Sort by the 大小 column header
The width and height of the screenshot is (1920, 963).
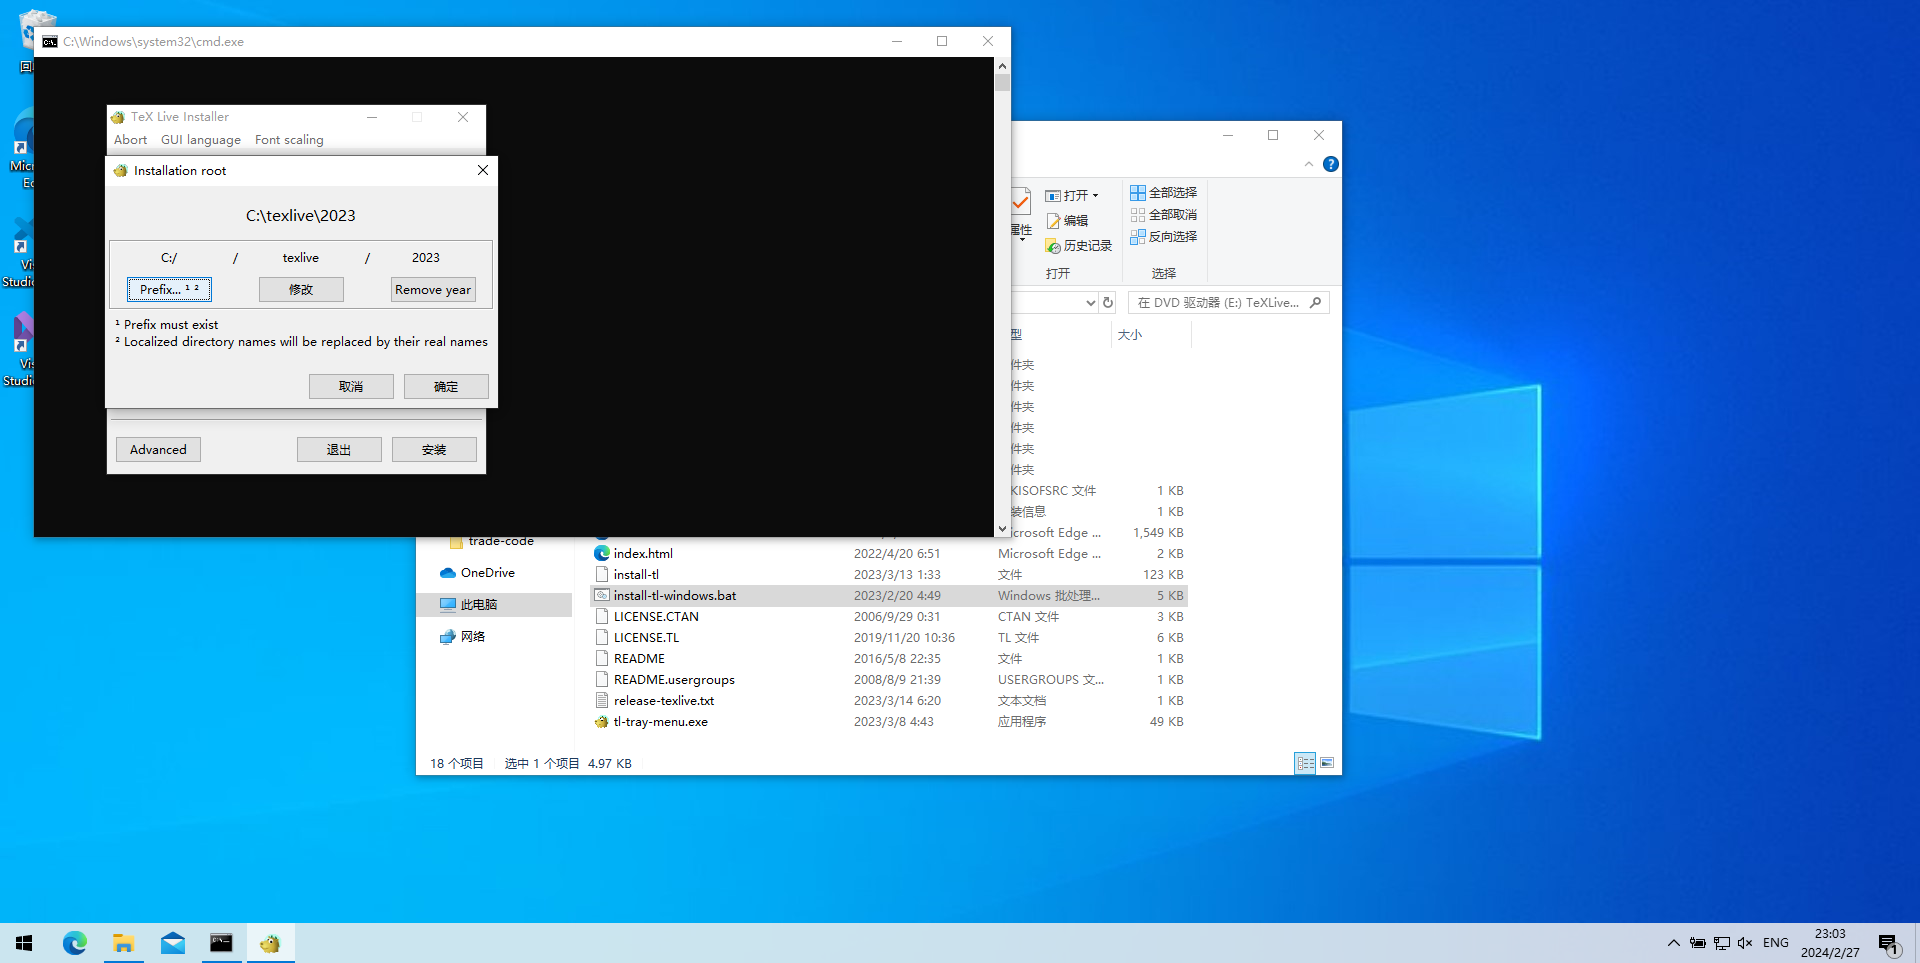point(1130,334)
